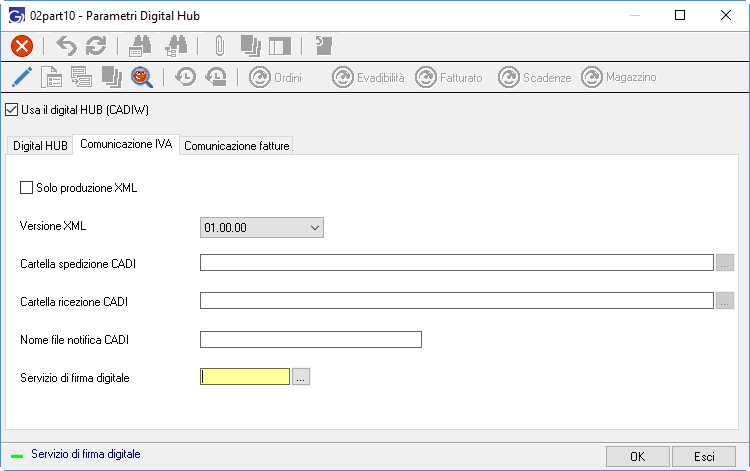Click the duplicate pages icon in top toolbar
This screenshot has height=471, width=750.
(251, 46)
